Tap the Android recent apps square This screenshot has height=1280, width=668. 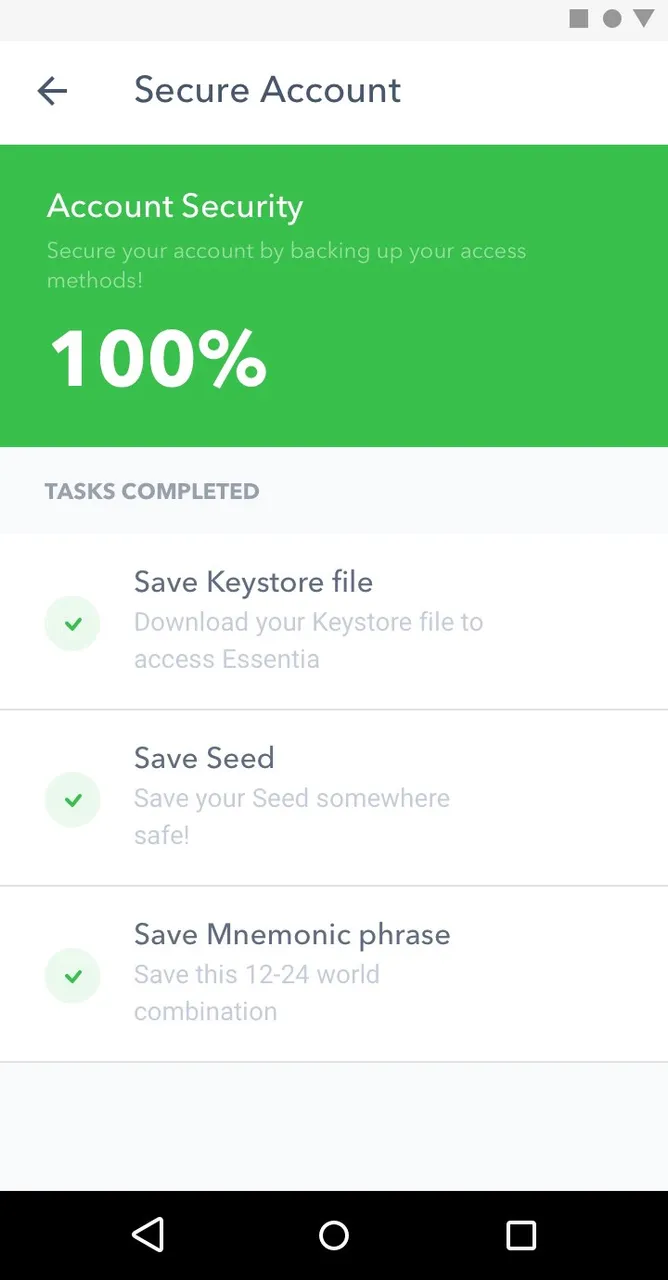tap(521, 1235)
